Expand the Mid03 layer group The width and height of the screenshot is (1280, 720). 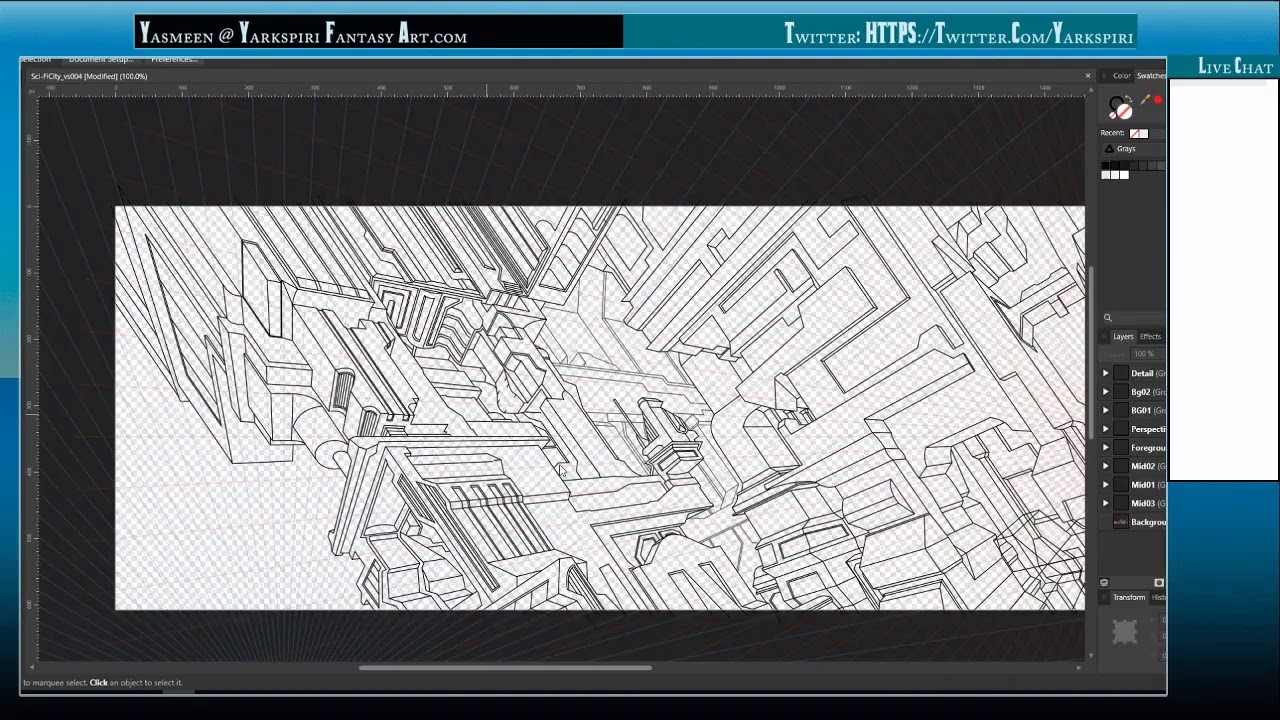coord(1106,503)
